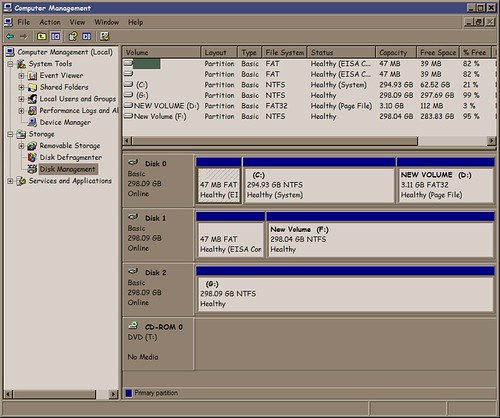The width and height of the screenshot is (500, 418).
Task: Select Disk 1's 47 MB FAT partition block
Action: click(231, 240)
